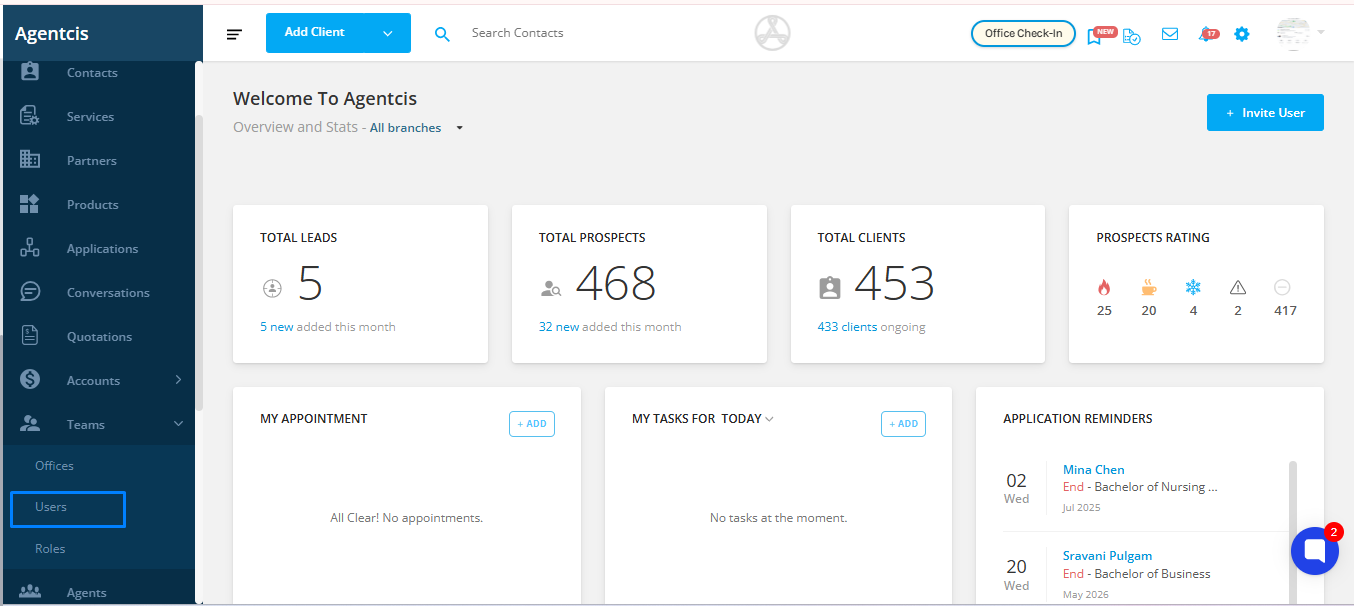Open Mina Chen application reminder
Screen dimensions: 1354x606
pyautogui.click(x=1093, y=470)
